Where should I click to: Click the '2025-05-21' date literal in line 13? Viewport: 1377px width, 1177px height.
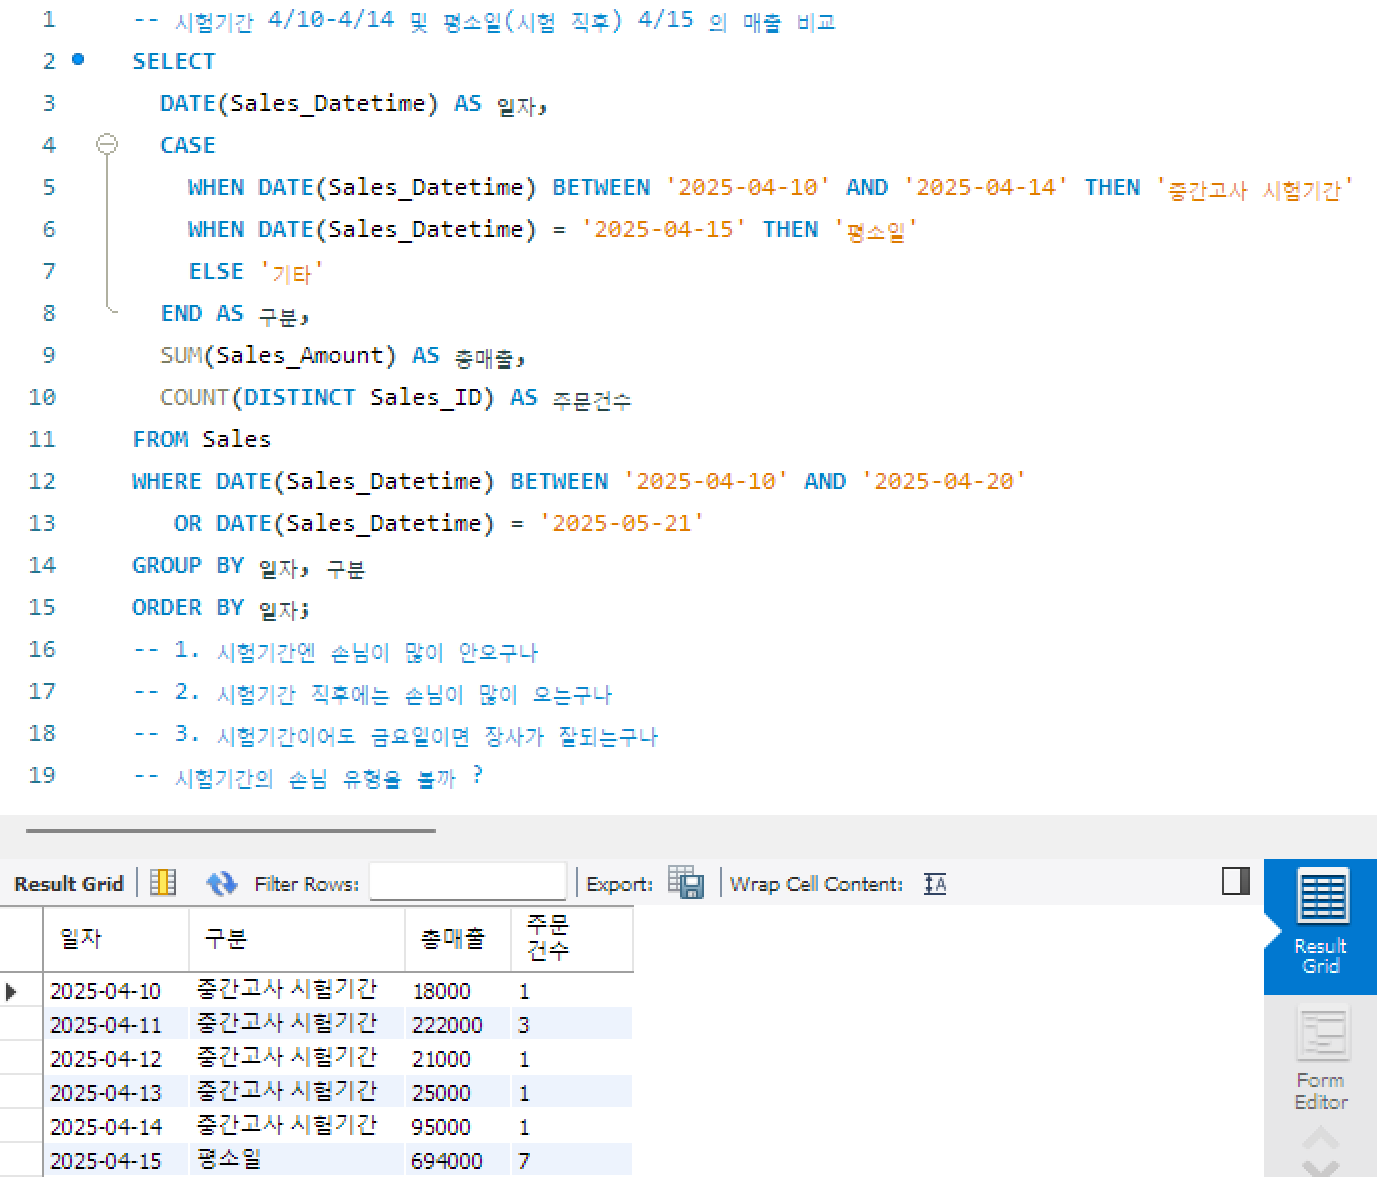[x=622, y=523]
